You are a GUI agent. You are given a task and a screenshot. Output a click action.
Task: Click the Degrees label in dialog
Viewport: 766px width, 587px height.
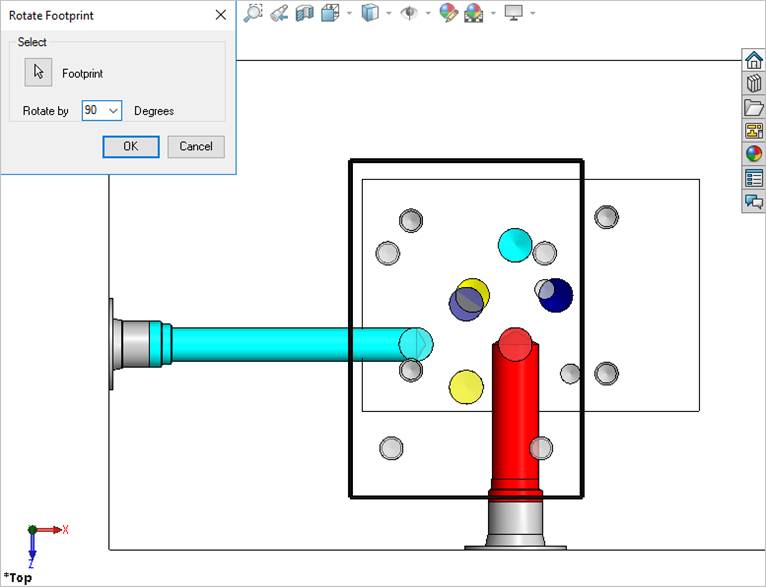click(x=154, y=111)
